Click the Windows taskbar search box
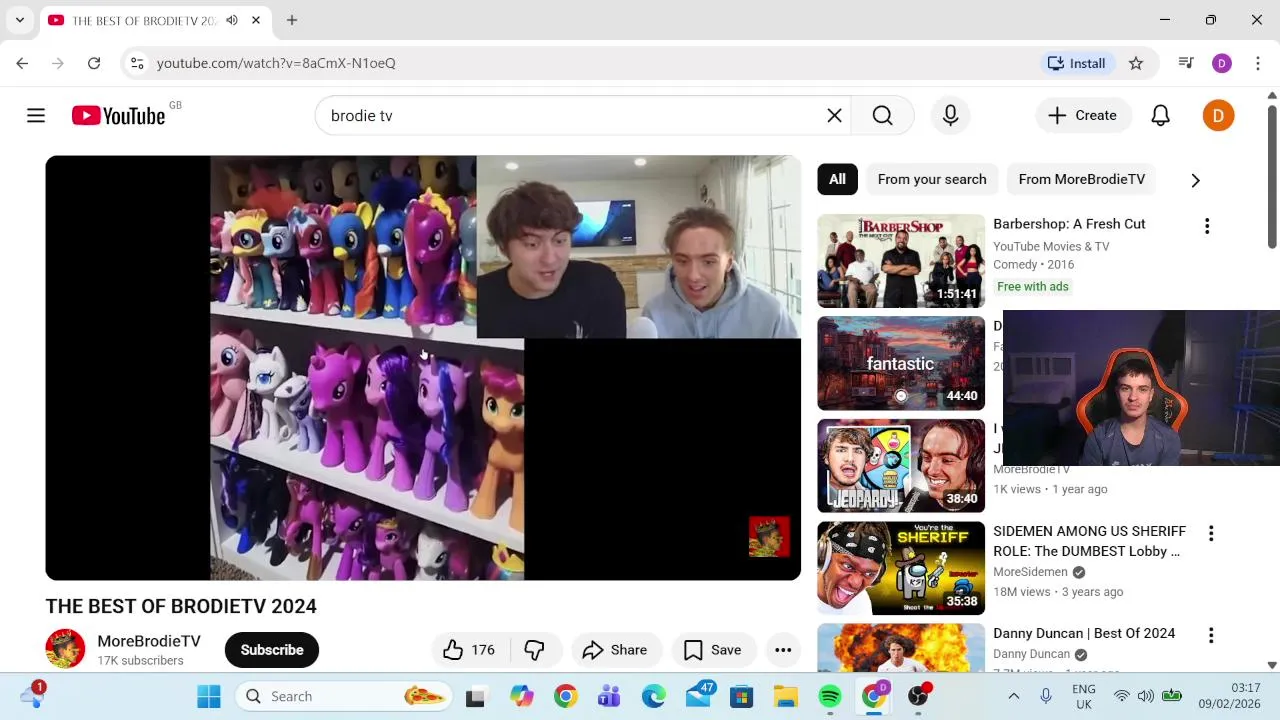The width and height of the screenshot is (1280, 720). [x=343, y=696]
